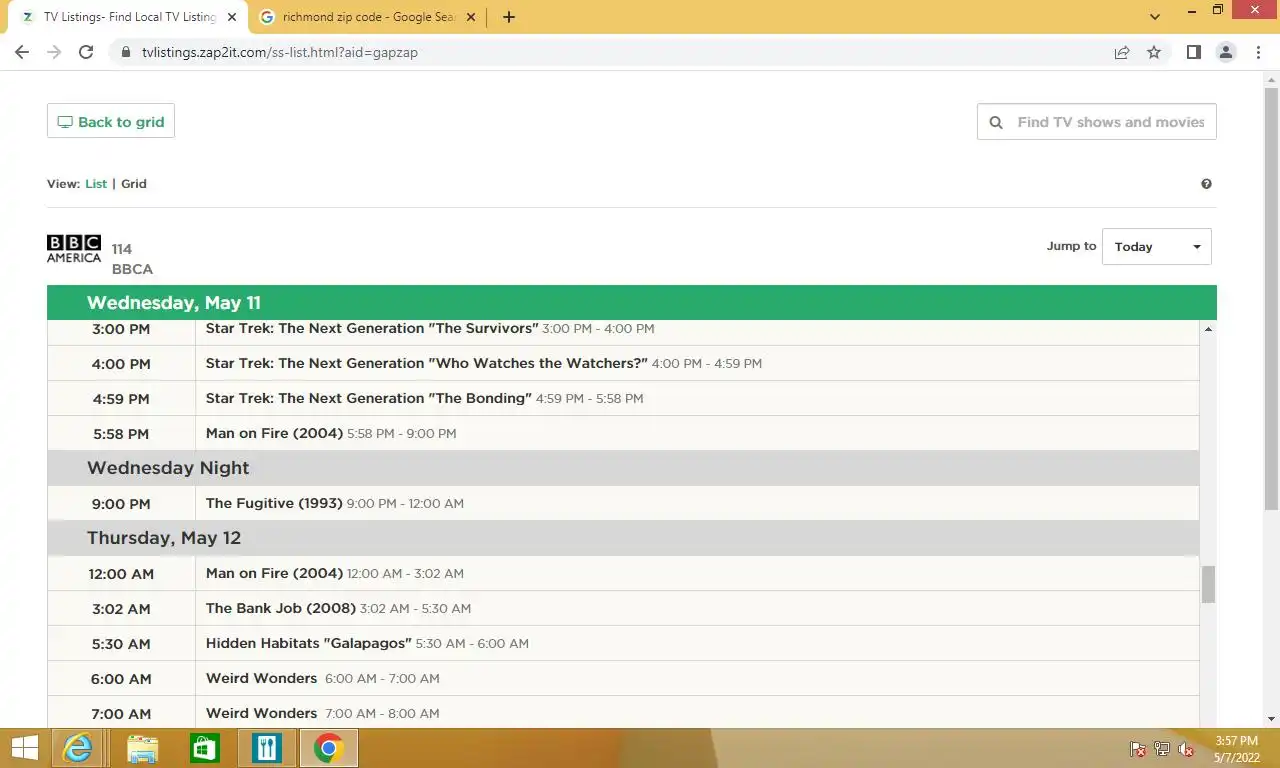Open the Chrome side panel
1280x768 pixels.
[1194, 52]
